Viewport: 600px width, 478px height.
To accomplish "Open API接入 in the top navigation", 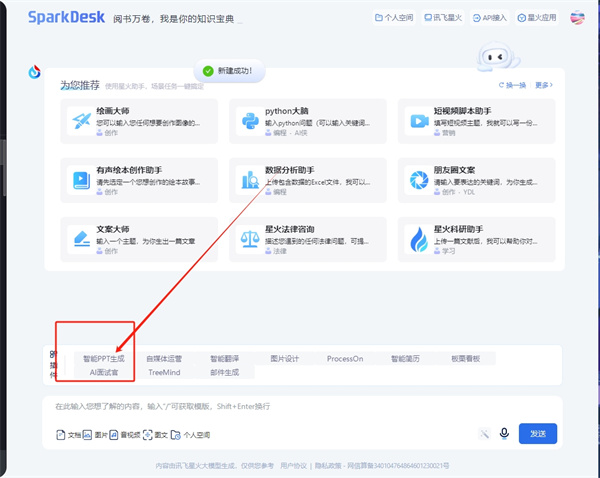I will tap(489, 18).
